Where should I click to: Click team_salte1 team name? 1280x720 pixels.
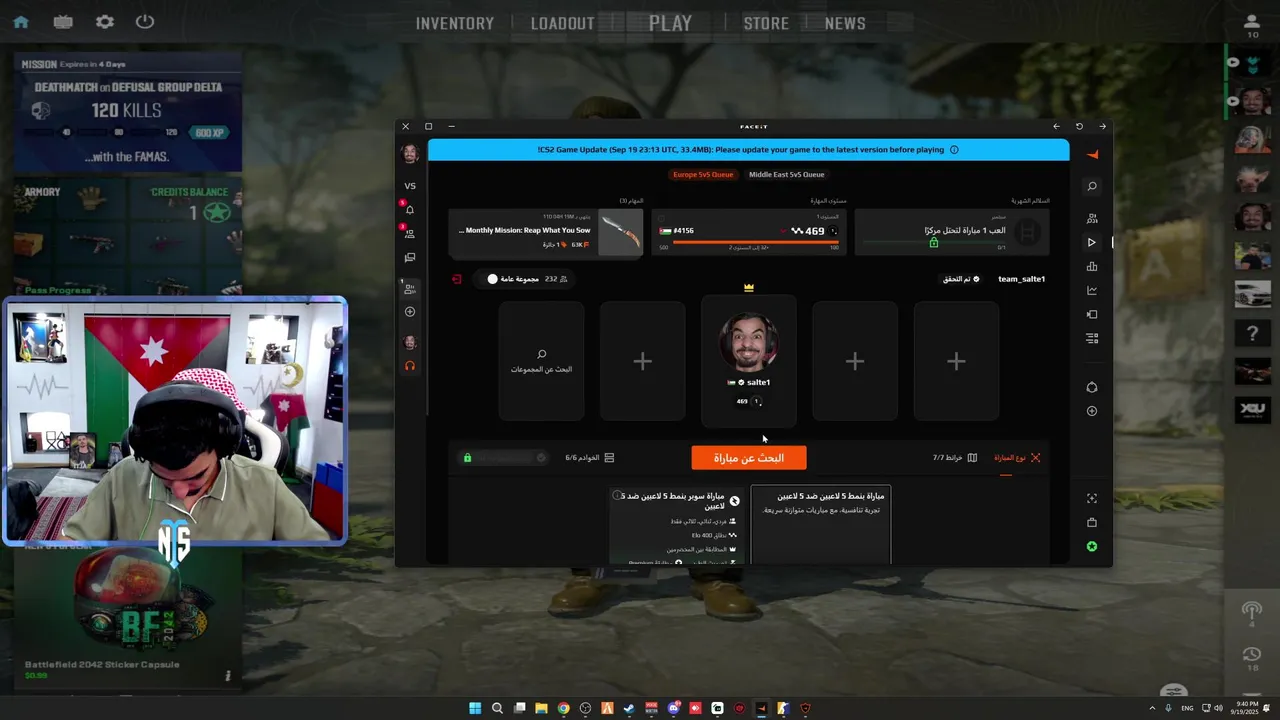1021,279
